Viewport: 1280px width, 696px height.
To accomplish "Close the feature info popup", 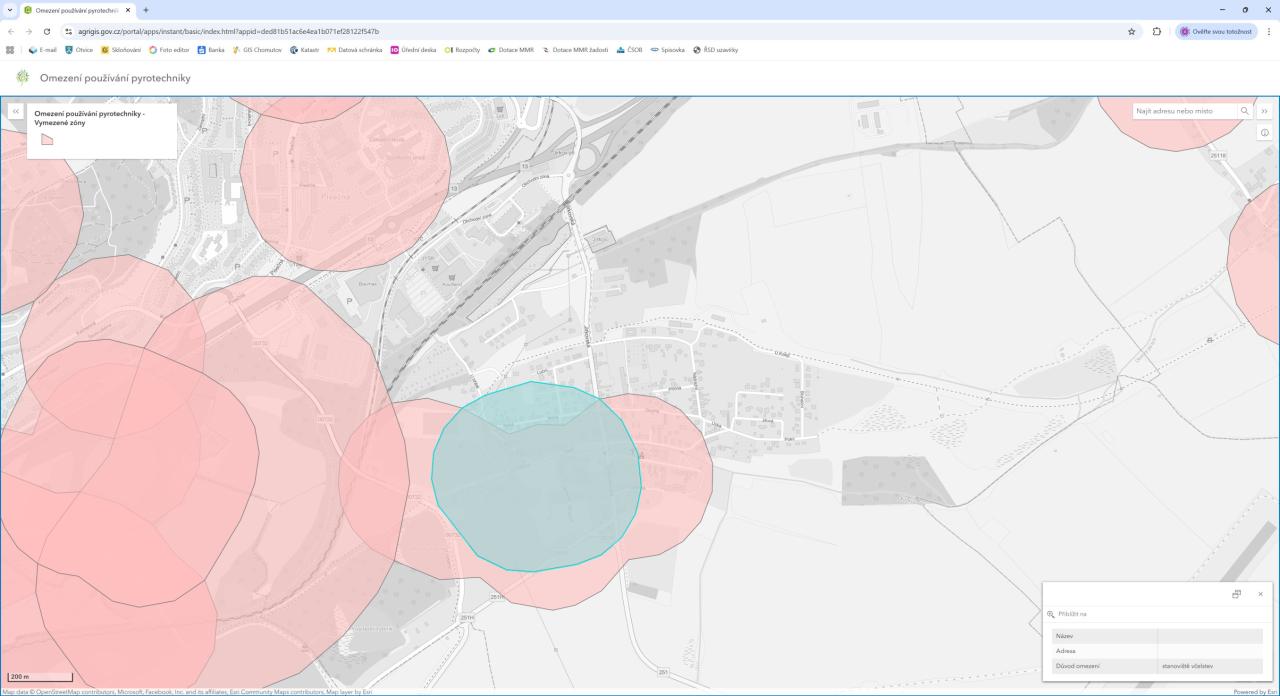I will 1260,594.
